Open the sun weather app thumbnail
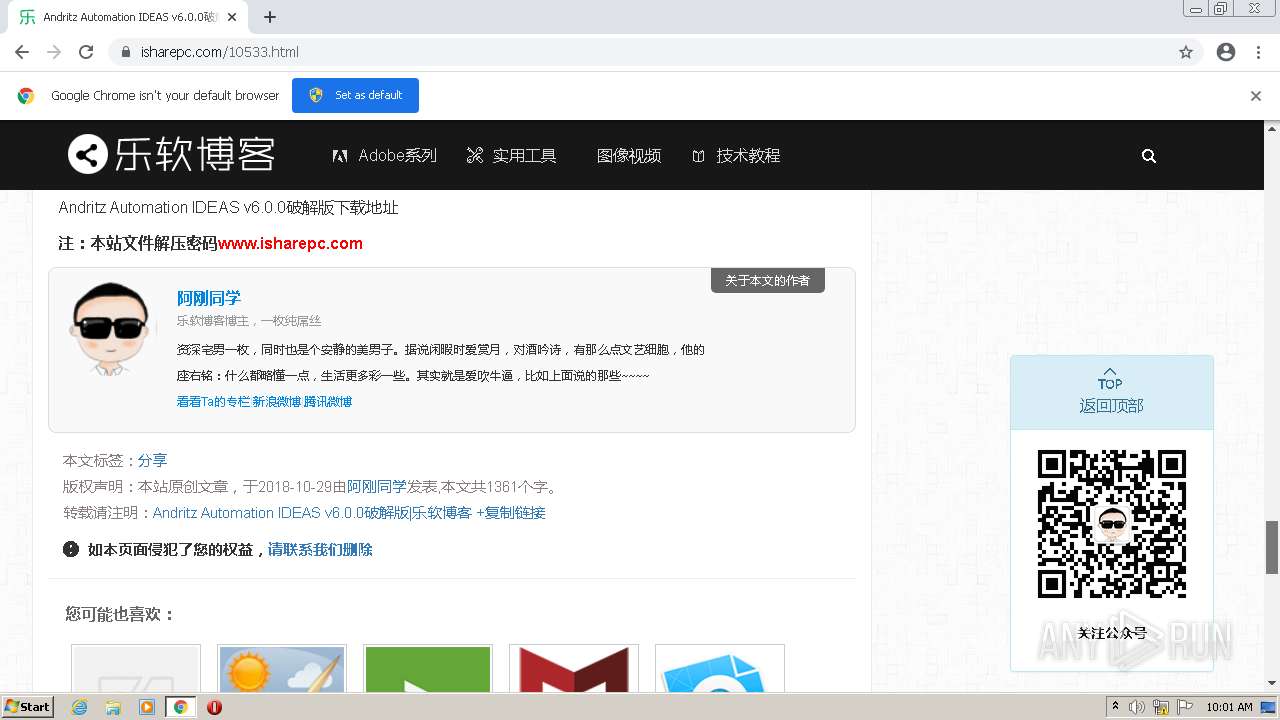This screenshot has width=1280, height=720. 282,668
